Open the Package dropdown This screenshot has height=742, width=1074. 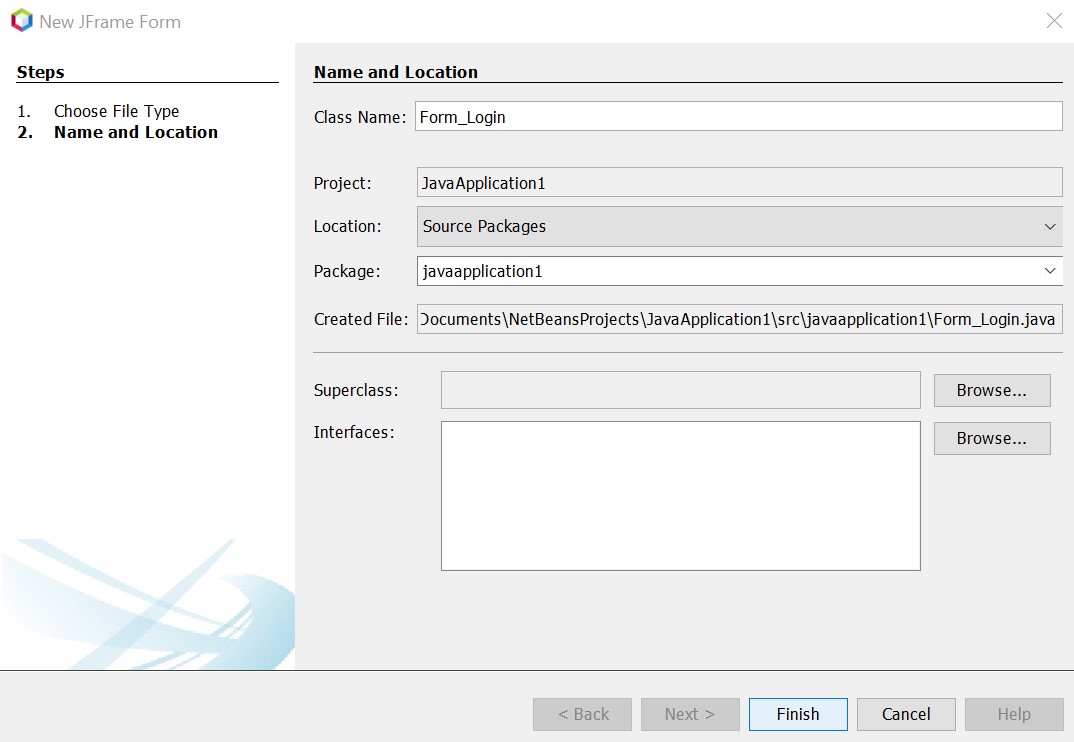click(740, 271)
